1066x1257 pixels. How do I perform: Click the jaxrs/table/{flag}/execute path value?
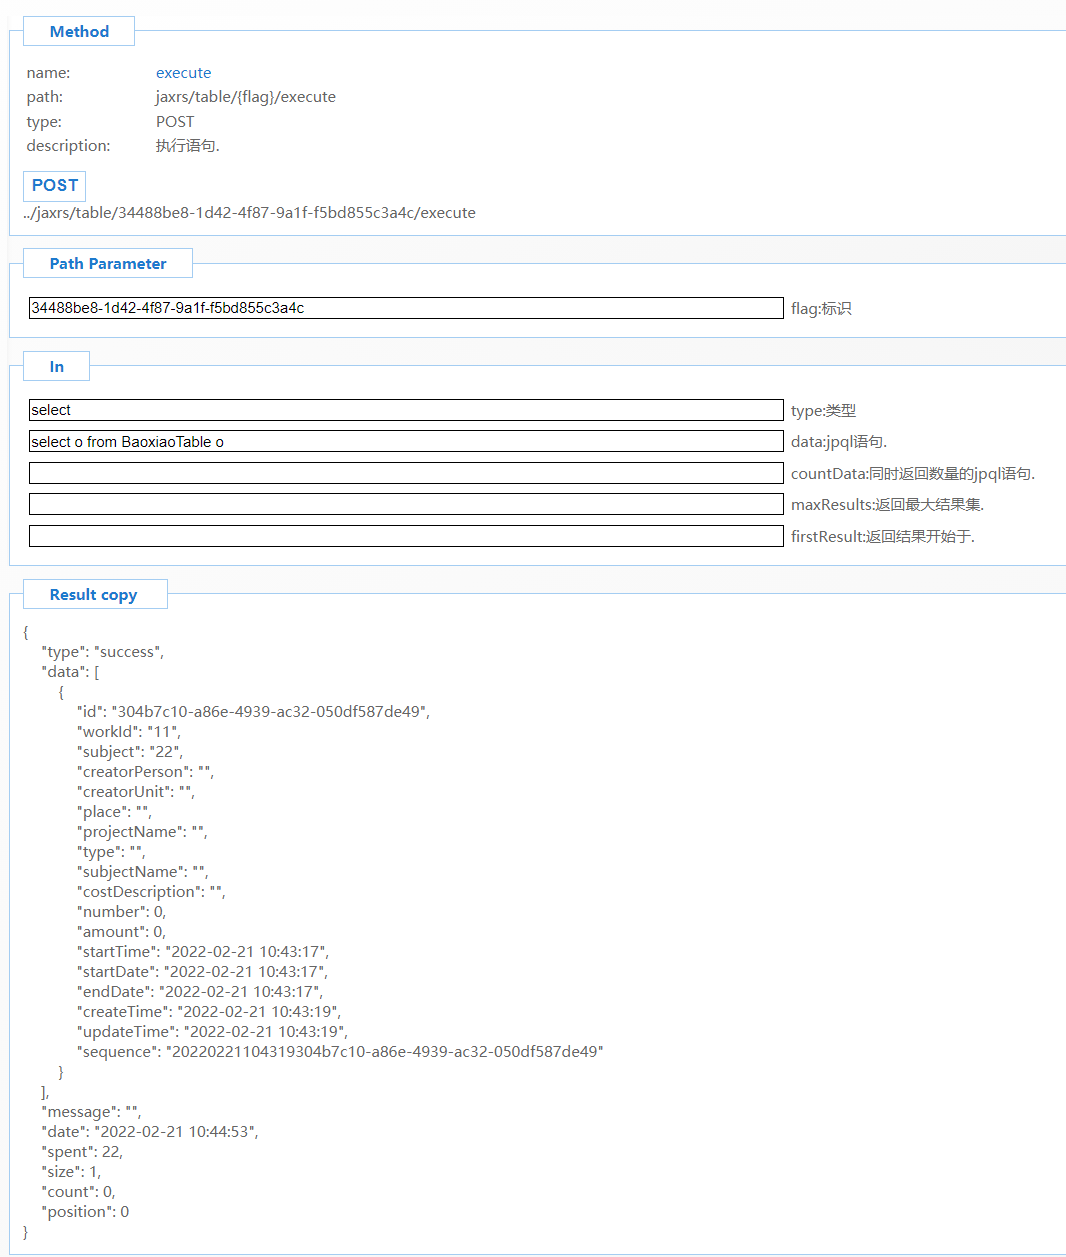point(245,97)
